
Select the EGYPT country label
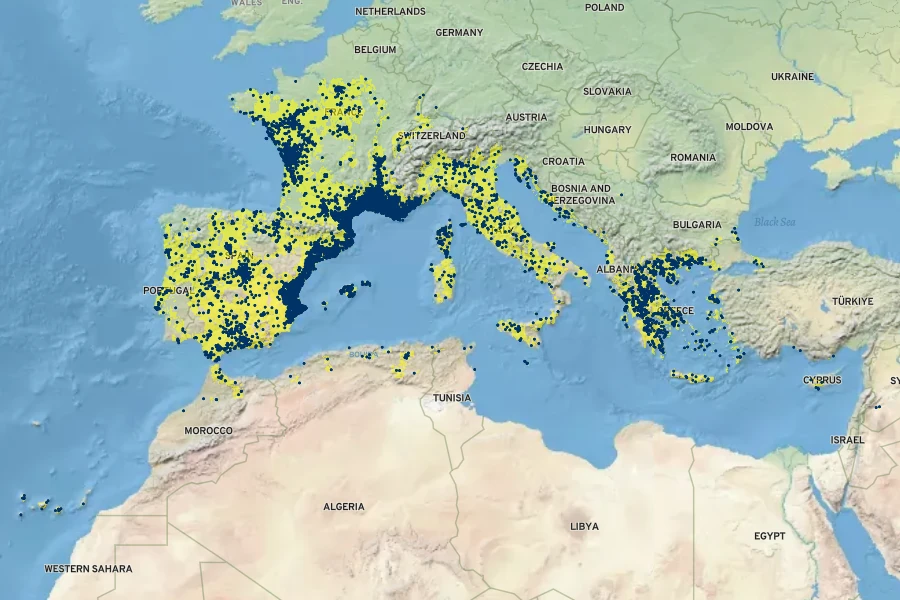[769, 537]
